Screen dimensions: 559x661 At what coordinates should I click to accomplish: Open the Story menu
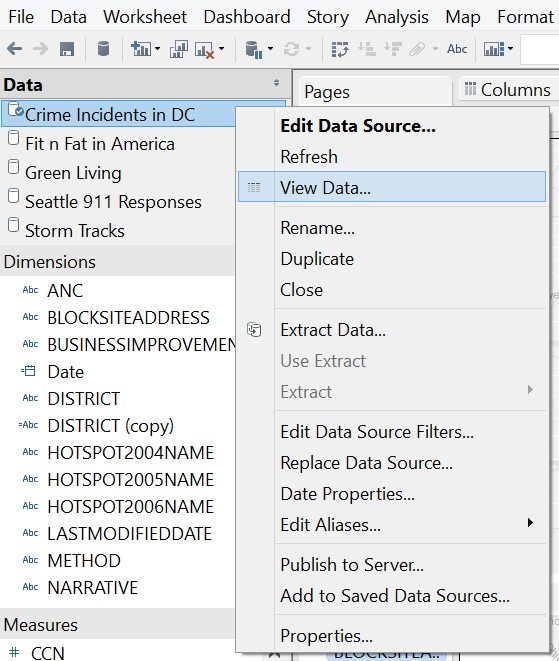[x=328, y=17]
